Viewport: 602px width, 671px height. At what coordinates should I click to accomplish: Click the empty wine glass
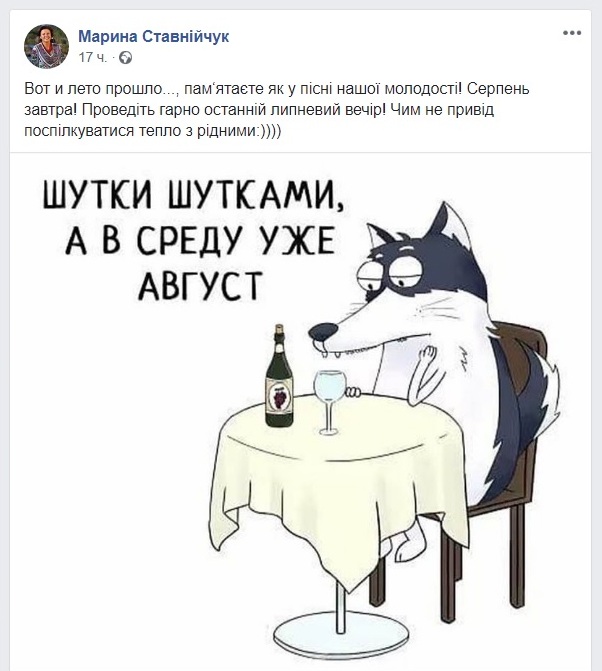pyautogui.click(x=329, y=402)
